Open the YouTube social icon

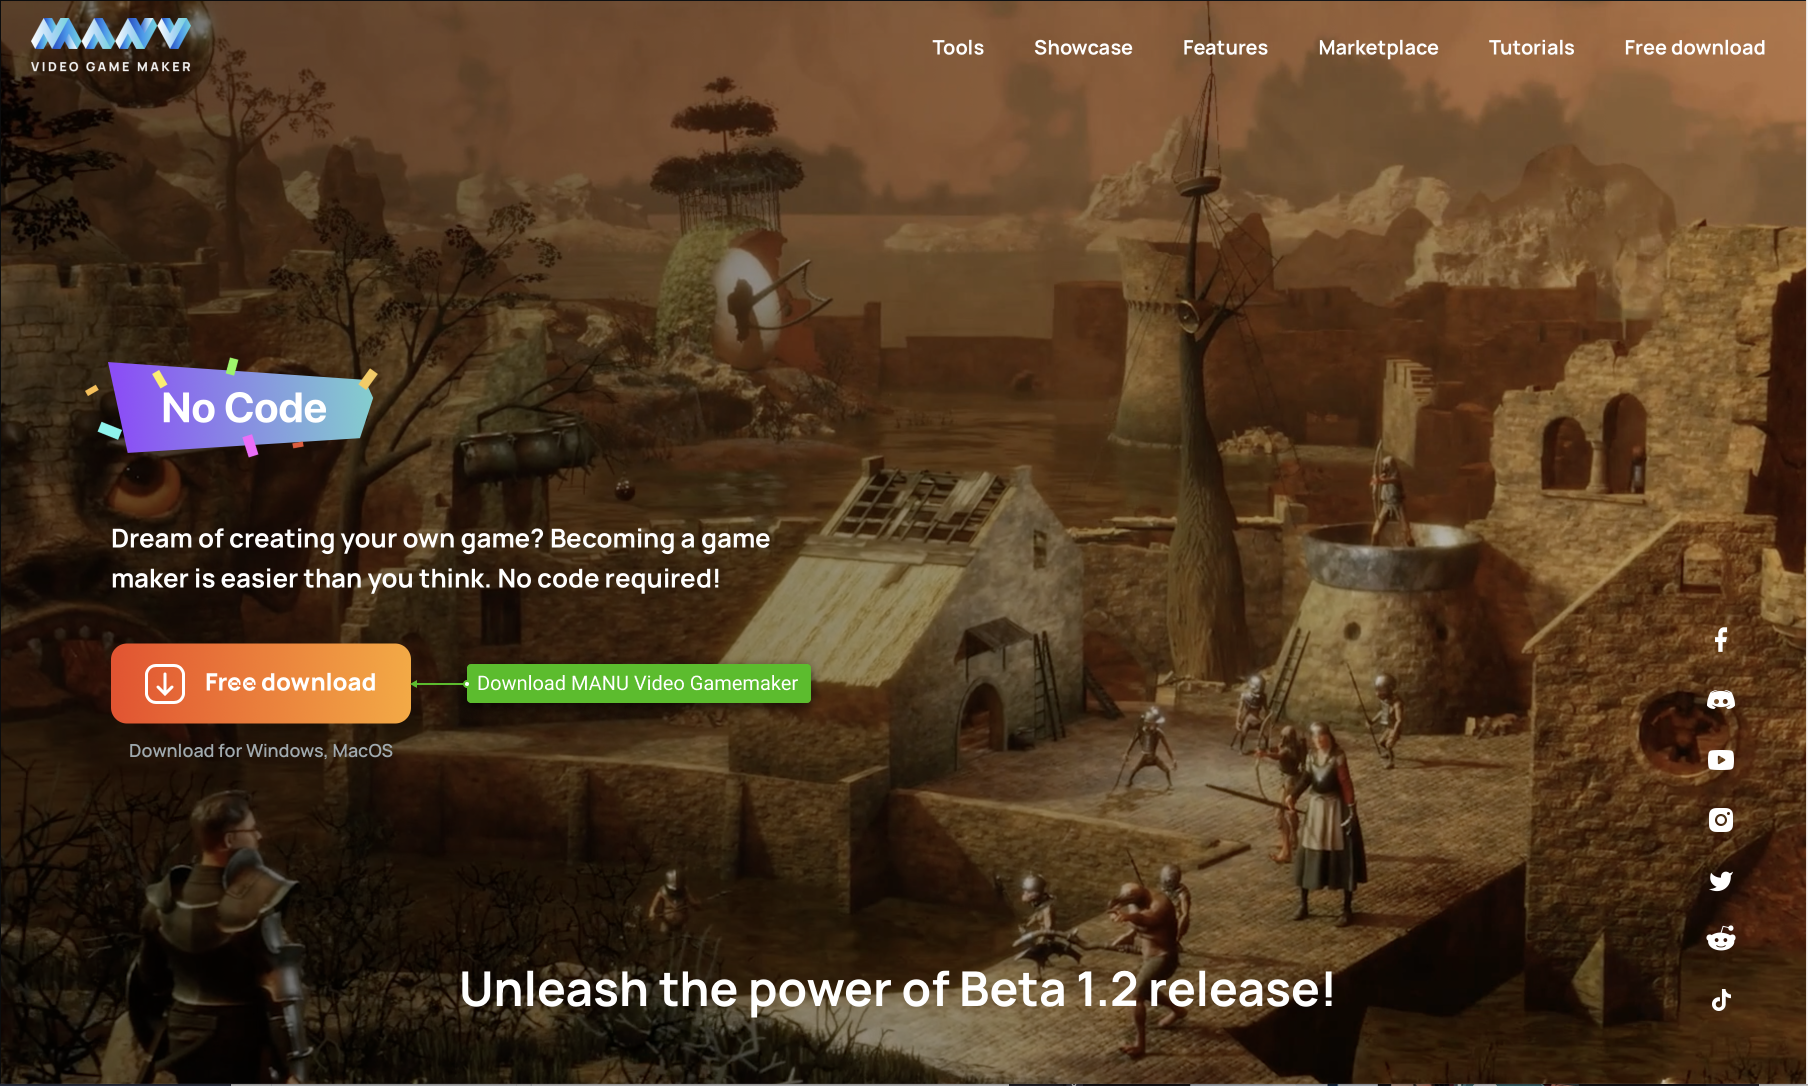coord(1720,760)
